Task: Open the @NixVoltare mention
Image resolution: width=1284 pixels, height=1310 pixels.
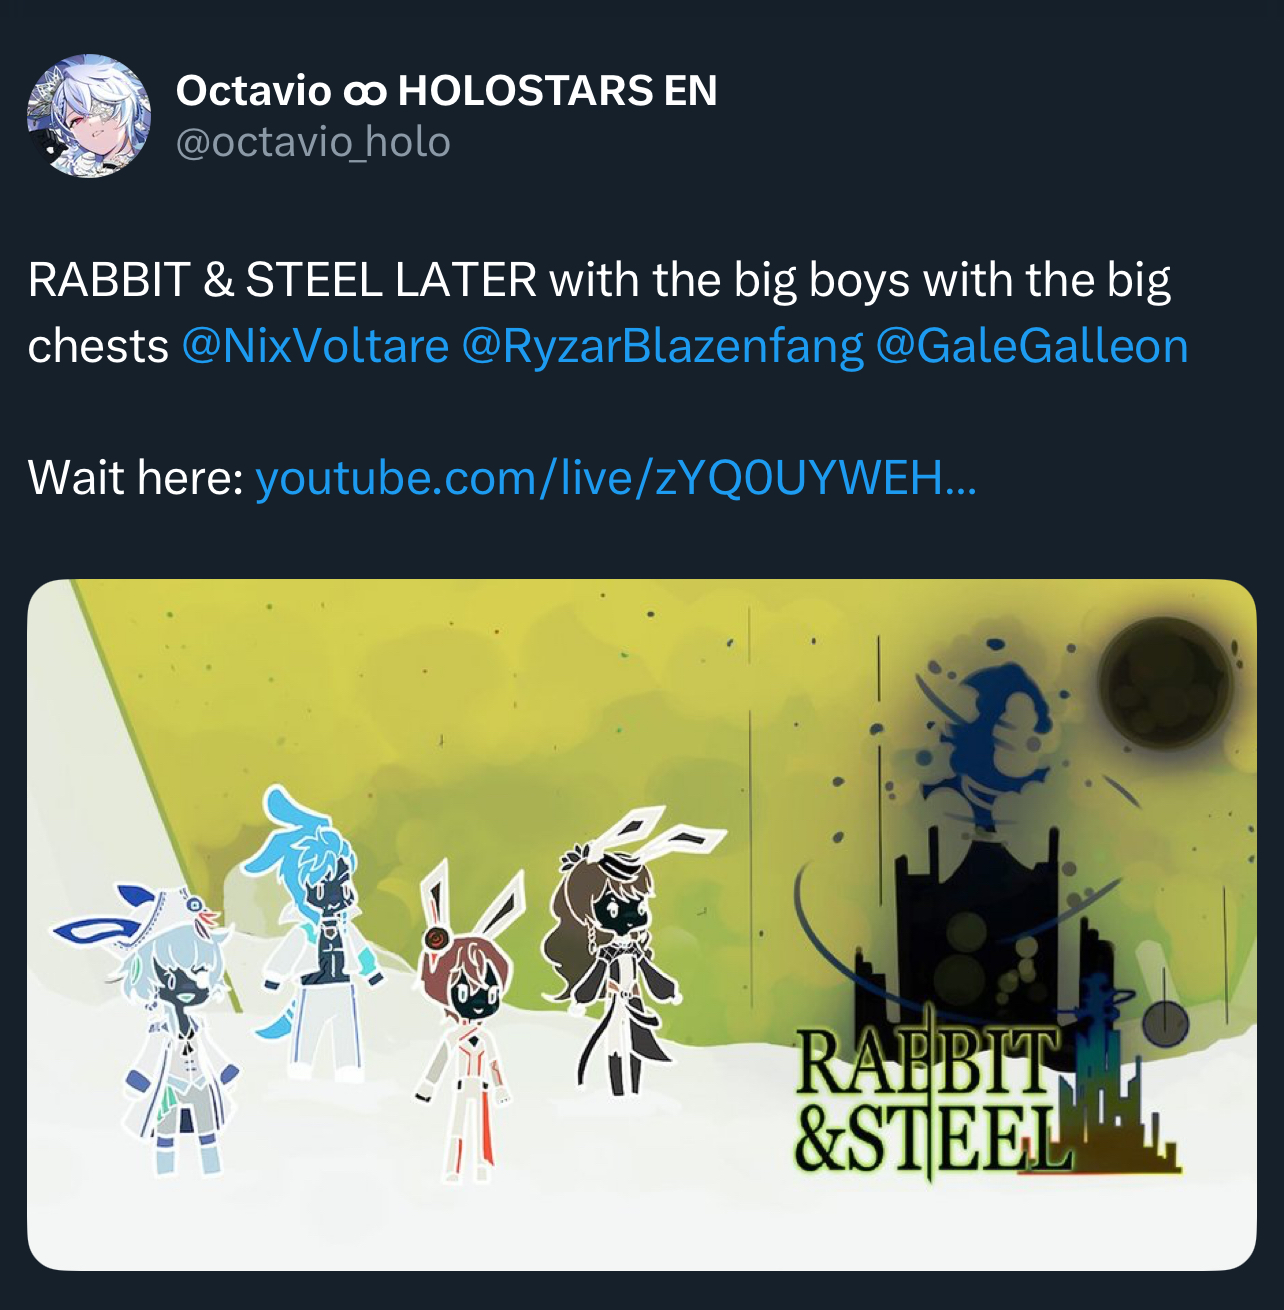Action: [x=315, y=346]
